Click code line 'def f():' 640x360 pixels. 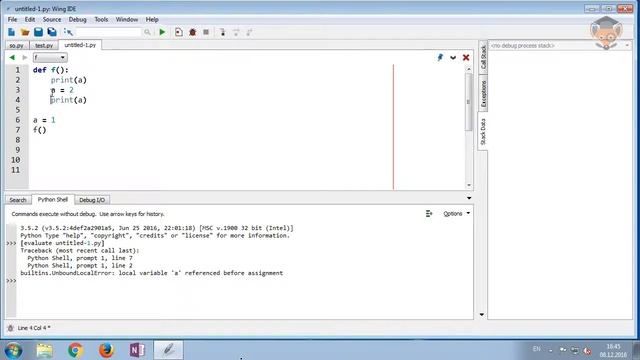point(51,70)
